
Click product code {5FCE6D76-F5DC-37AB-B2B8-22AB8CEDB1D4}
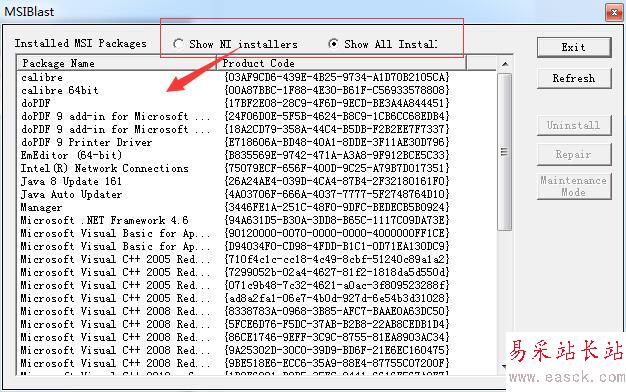pos(337,324)
